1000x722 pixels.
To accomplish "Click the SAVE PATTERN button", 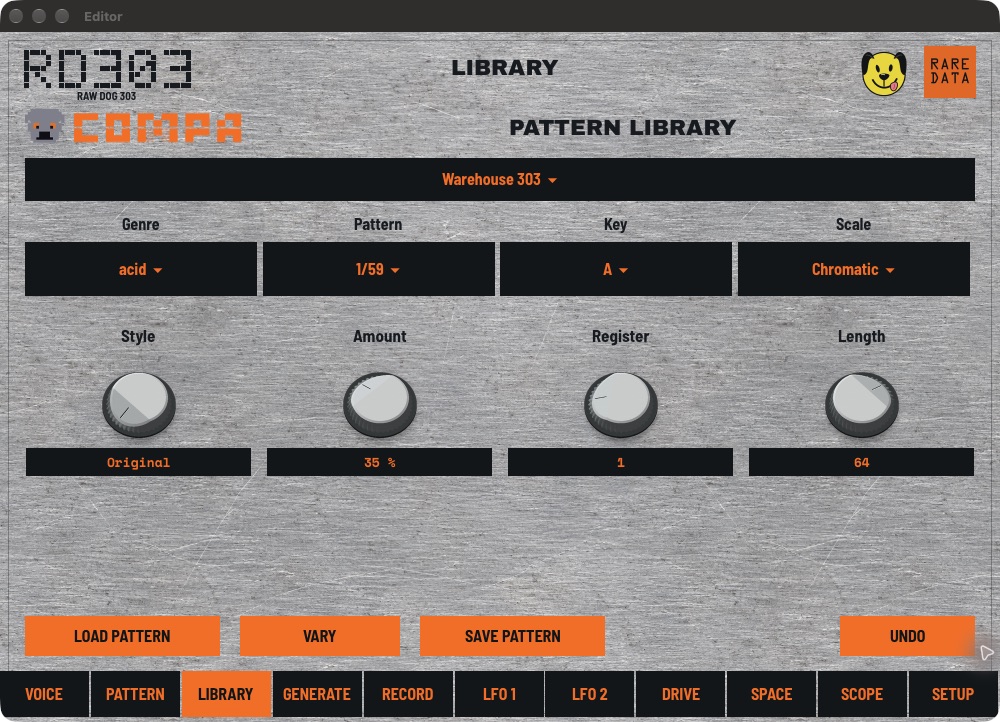I will [512, 636].
